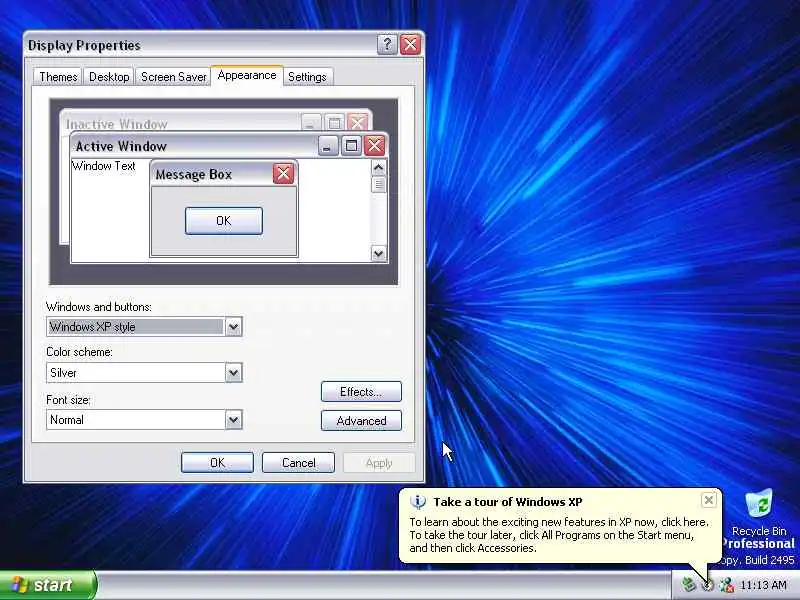Image resolution: width=800 pixels, height=600 pixels.
Task: Open the Recycle Bin icon
Action: [x=759, y=512]
